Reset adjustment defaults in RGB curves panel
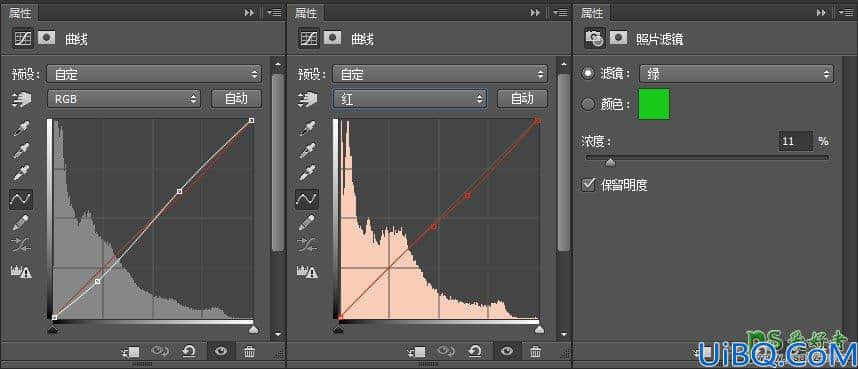 point(189,351)
